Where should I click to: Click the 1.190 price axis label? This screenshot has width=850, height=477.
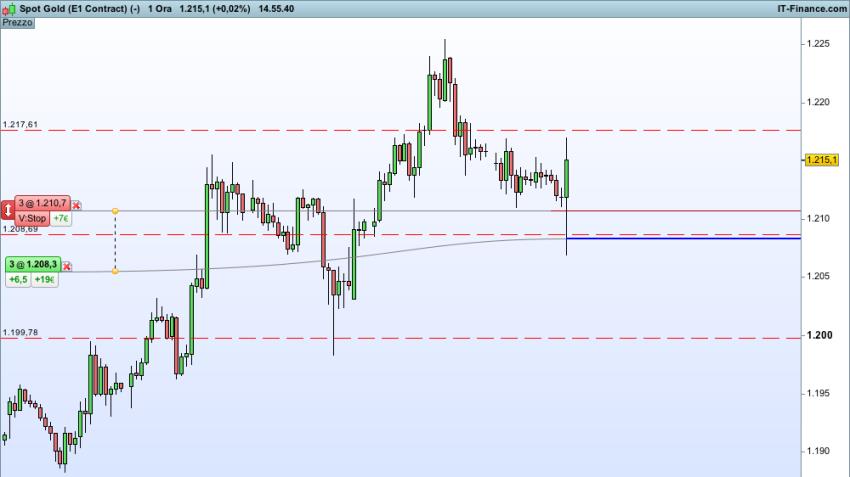click(x=818, y=451)
